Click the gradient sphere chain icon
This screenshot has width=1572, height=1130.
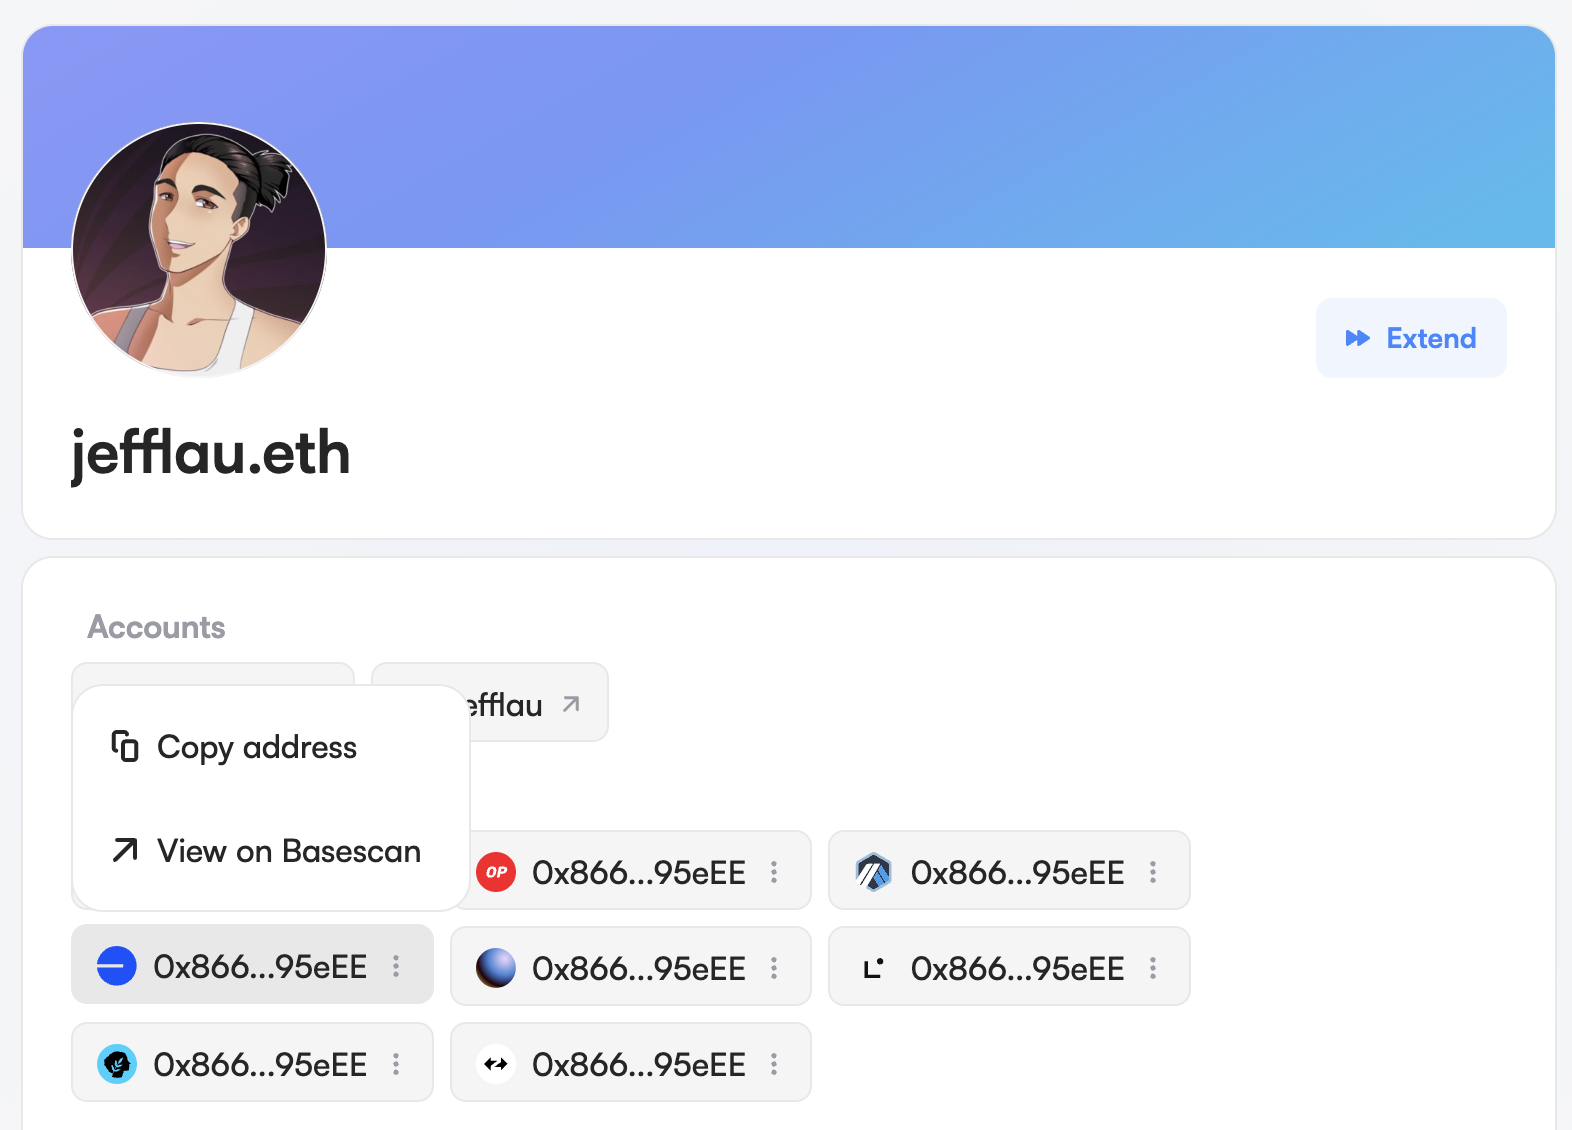tap(496, 968)
